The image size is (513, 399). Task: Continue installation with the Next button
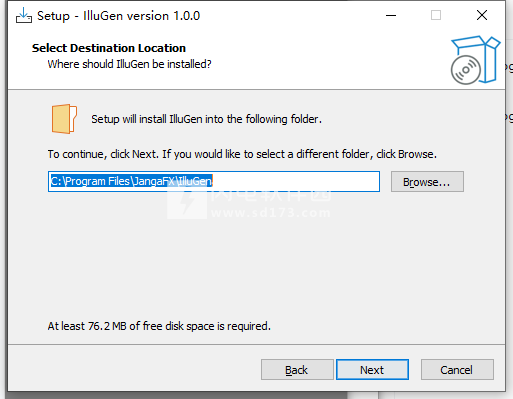372,370
